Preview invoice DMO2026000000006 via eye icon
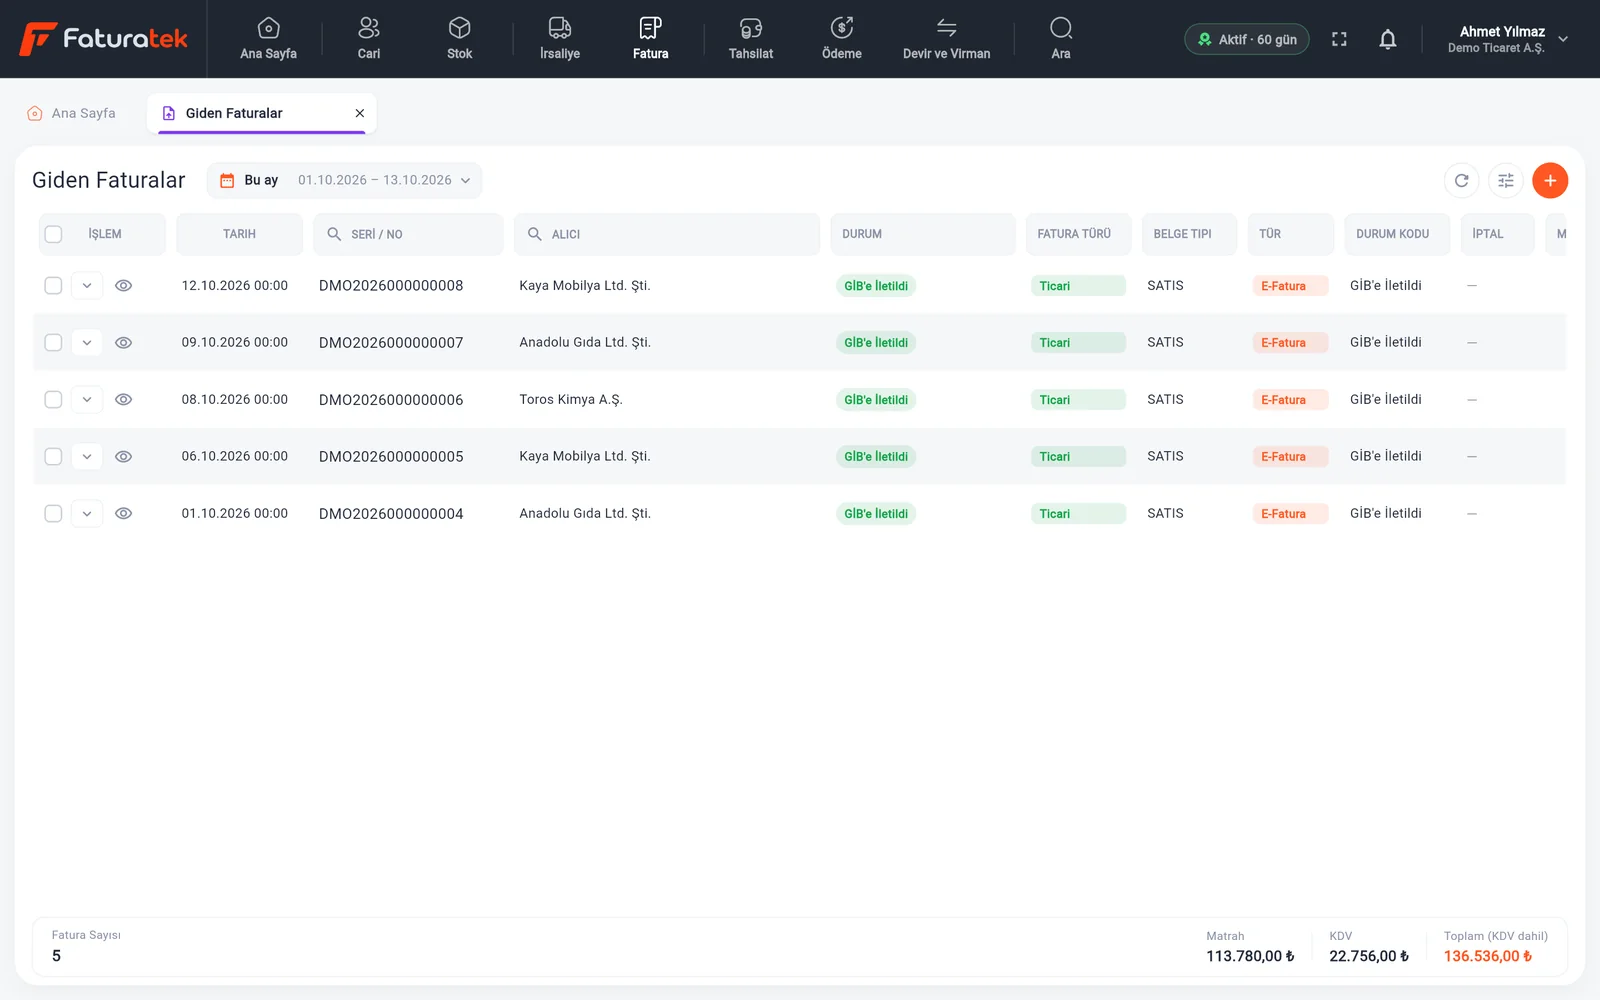The image size is (1600, 1000). coord(124,400)
